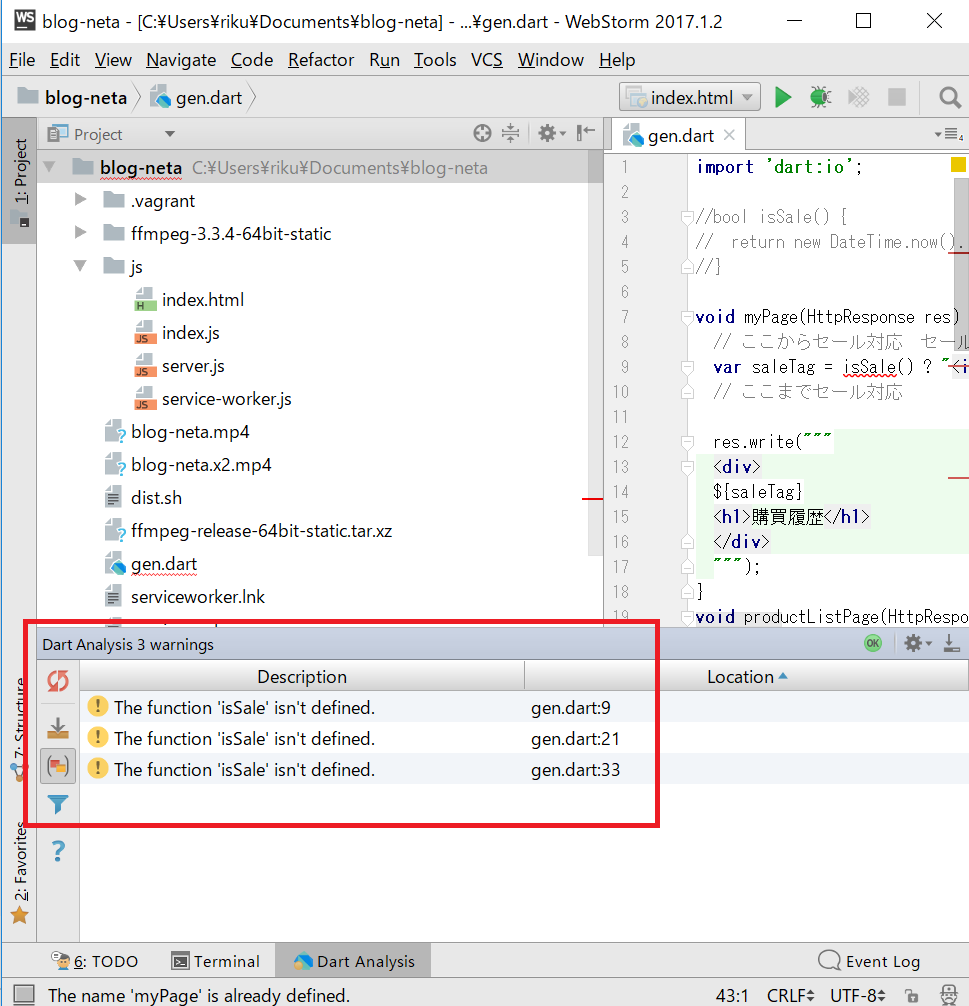Fold the commented block at line 3
The height and width of the screenshot is (1006, 969).
[x=687, y=217]
